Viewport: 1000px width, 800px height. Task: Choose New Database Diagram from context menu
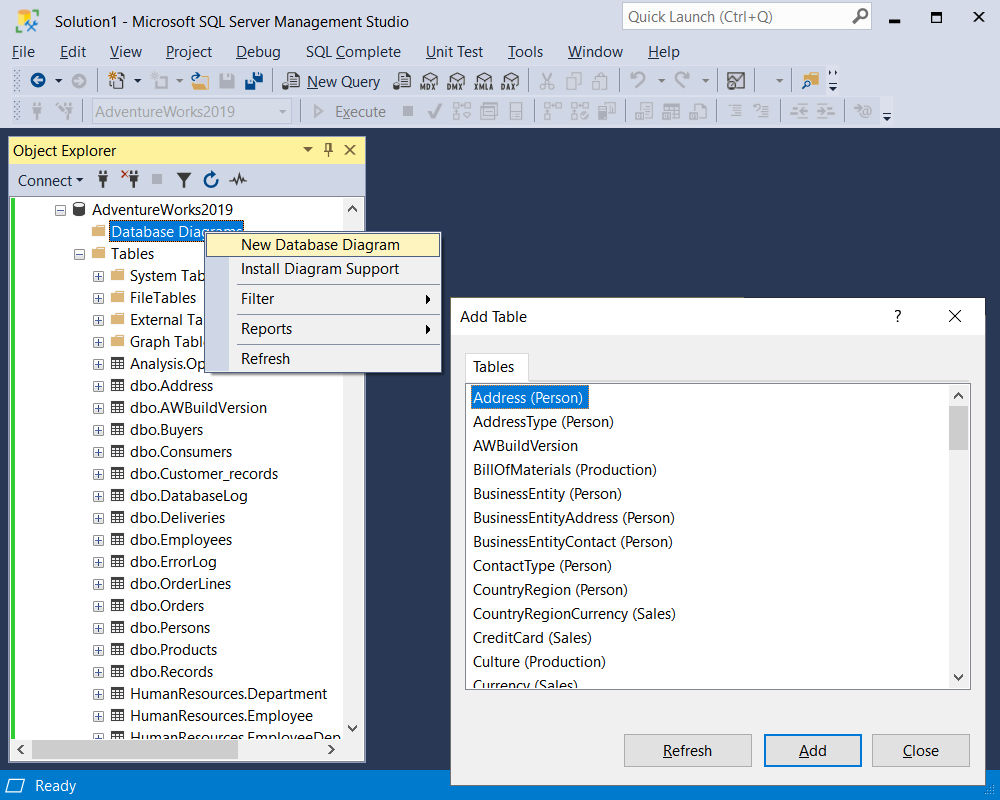(323, 244)
